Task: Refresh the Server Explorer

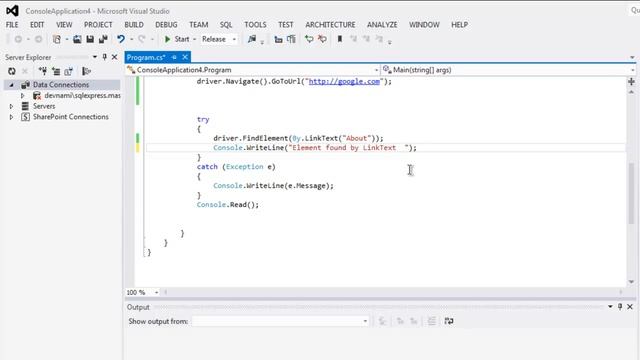Action: [12, 71]
